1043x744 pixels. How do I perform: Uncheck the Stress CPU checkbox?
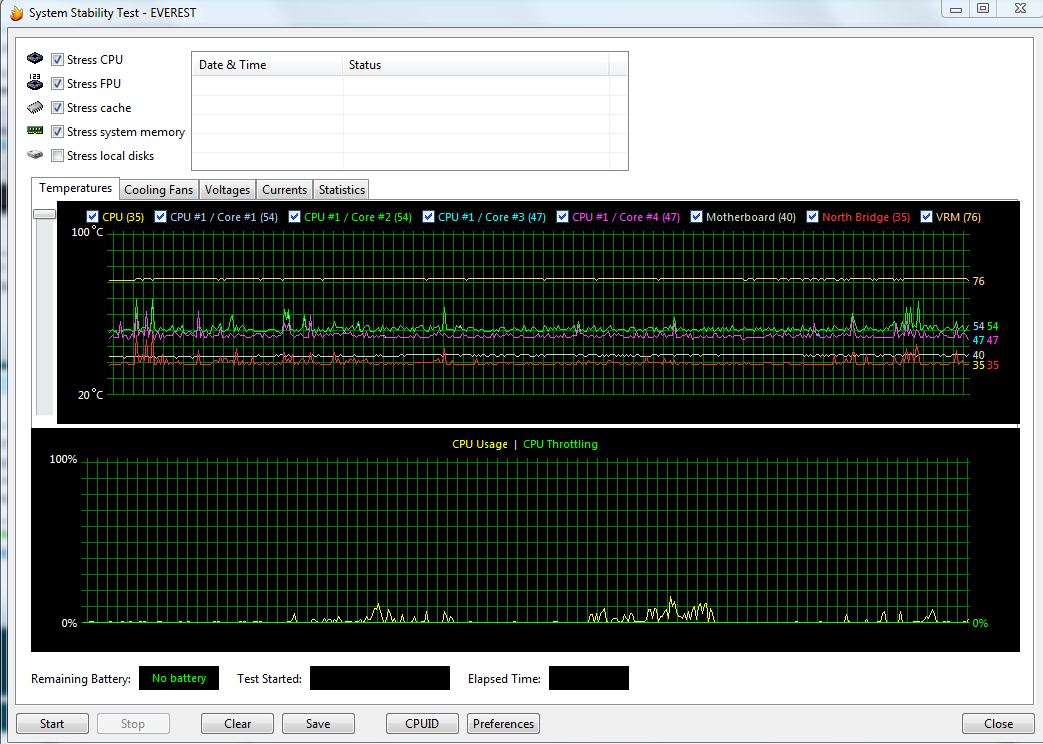point(57,59)
